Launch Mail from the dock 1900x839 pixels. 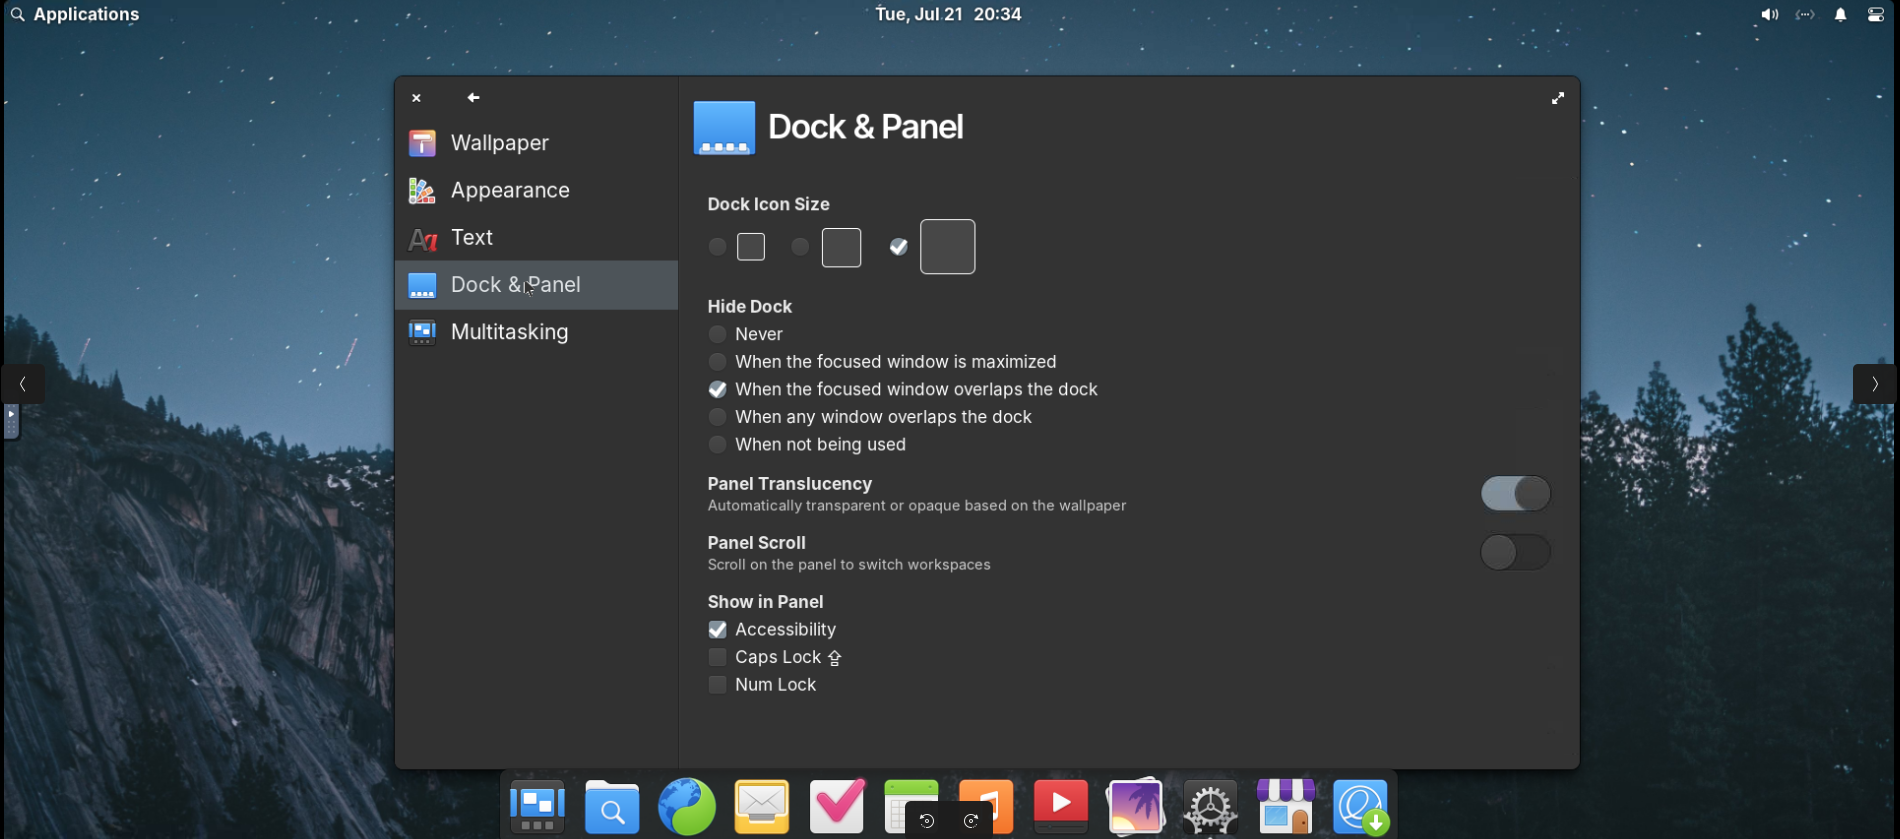[762, 807]
